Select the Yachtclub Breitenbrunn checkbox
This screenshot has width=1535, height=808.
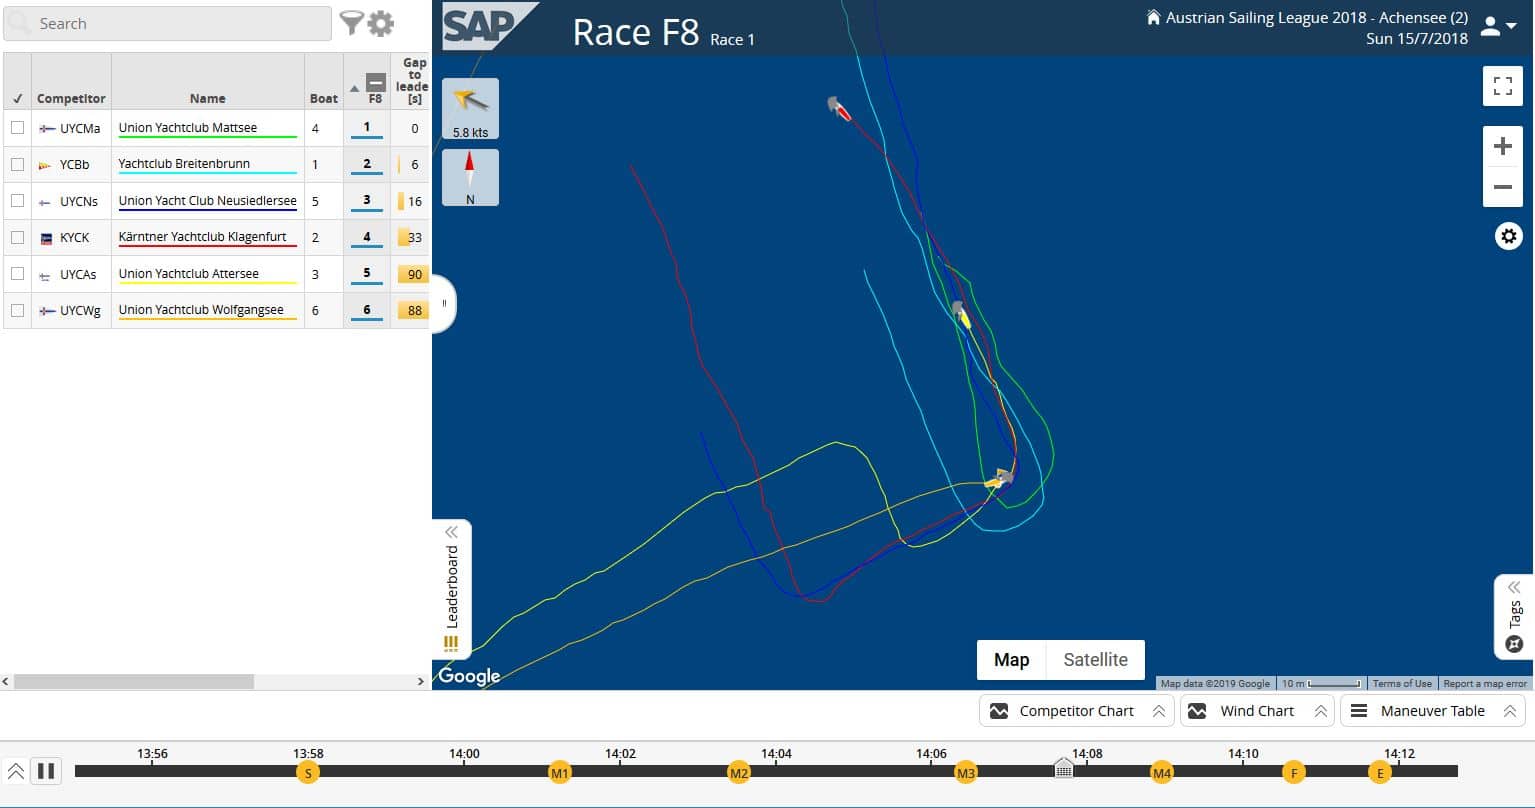(x=17, y=164)
